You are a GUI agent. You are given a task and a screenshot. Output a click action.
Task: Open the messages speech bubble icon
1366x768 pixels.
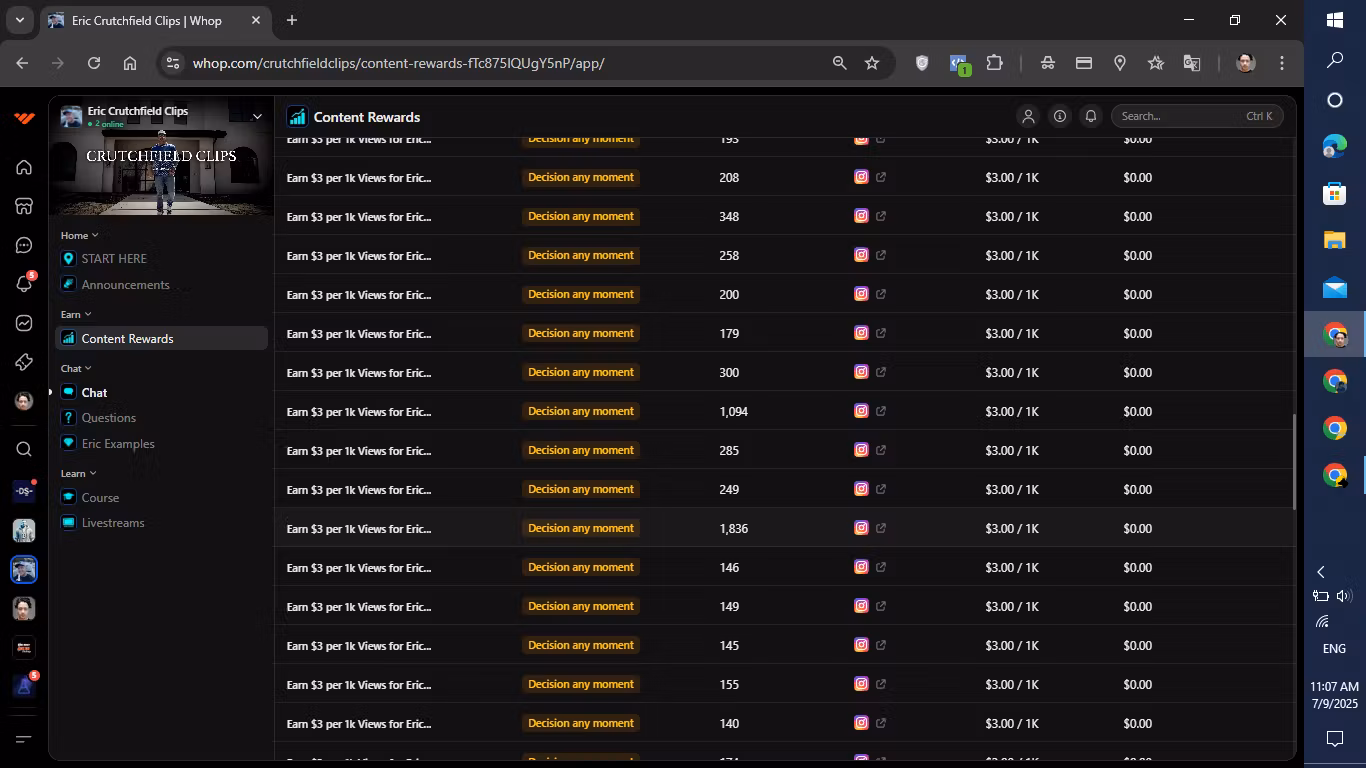point(24,245)
